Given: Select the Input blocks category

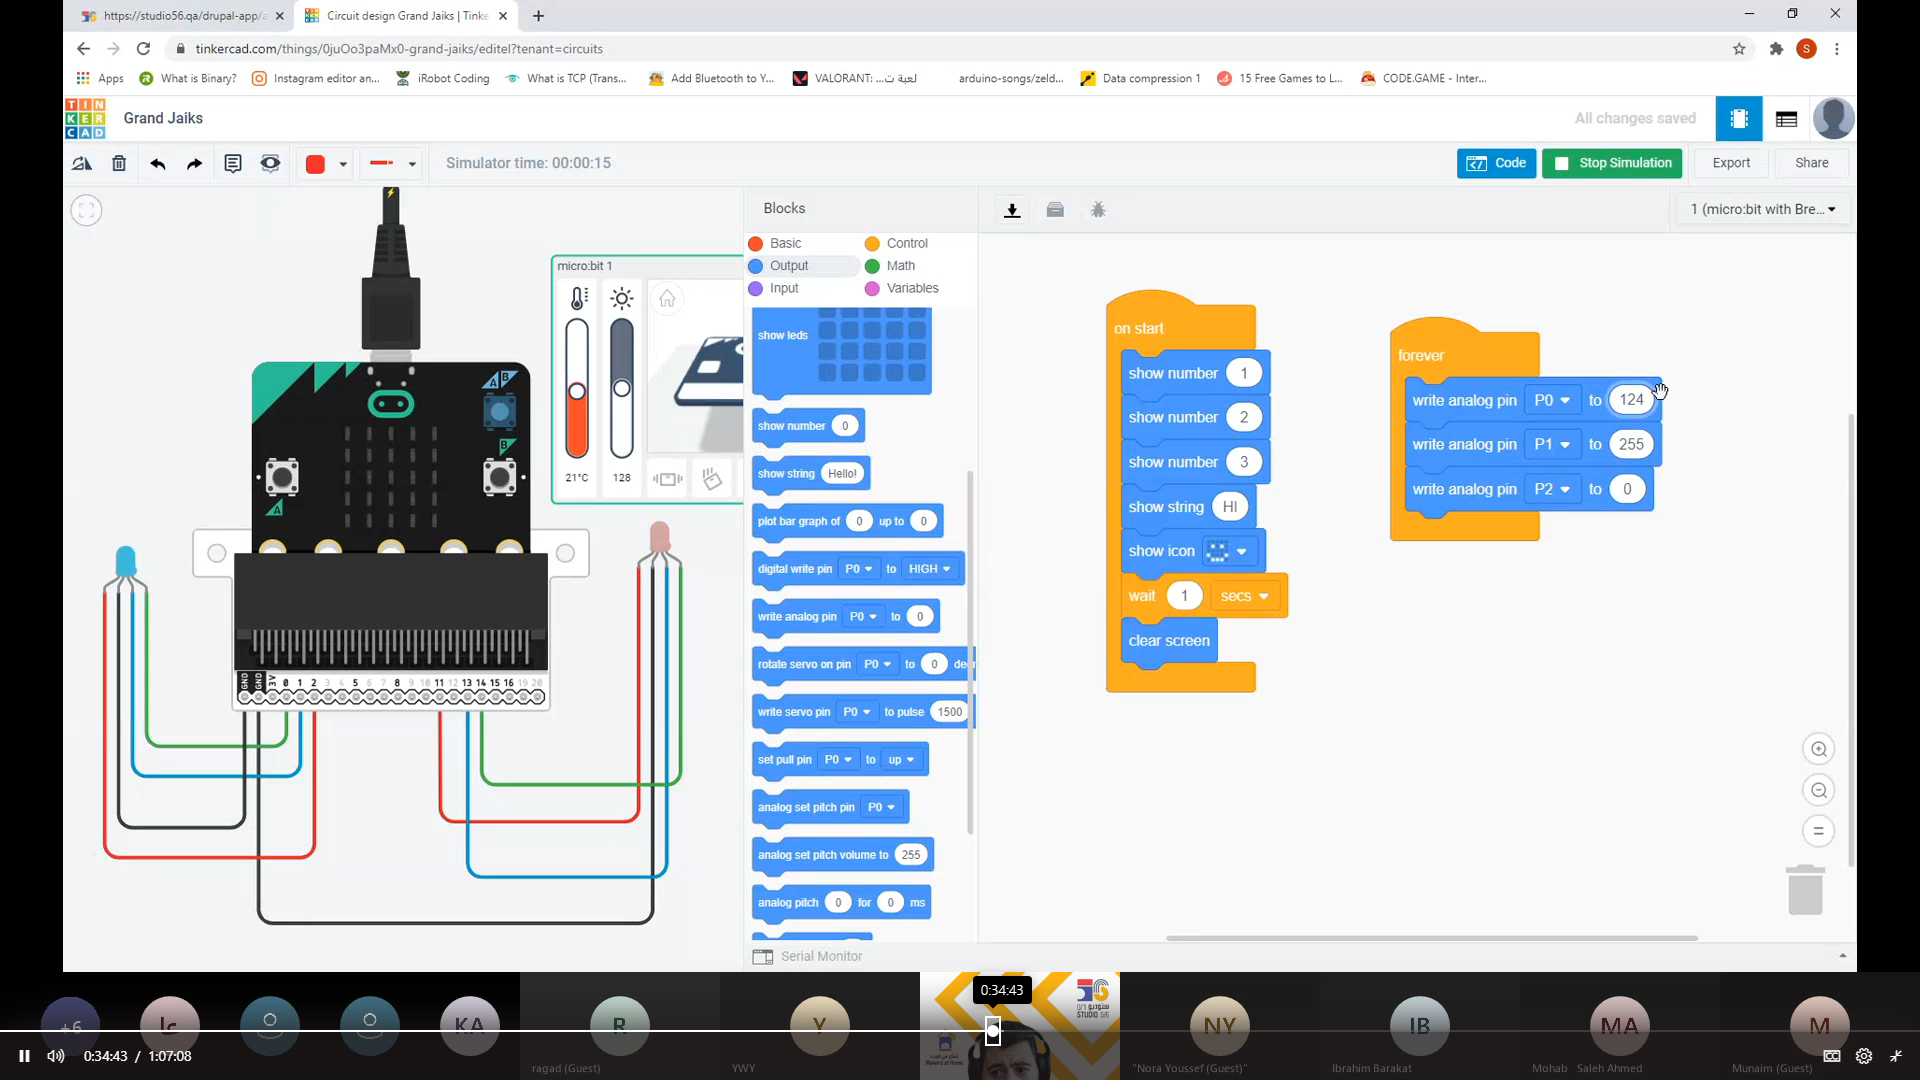Looking at the screenshot, I should pos(774,288).
